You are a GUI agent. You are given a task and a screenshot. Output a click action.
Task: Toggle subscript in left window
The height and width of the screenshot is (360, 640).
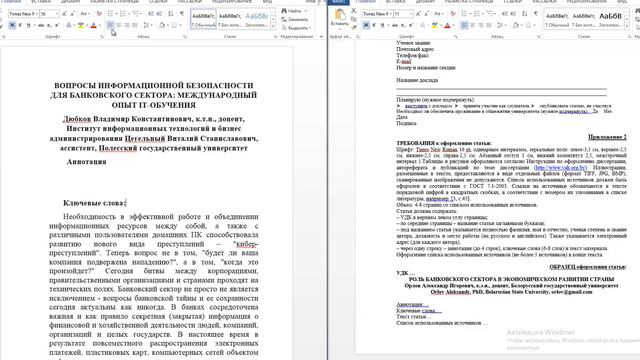point(49,25)
